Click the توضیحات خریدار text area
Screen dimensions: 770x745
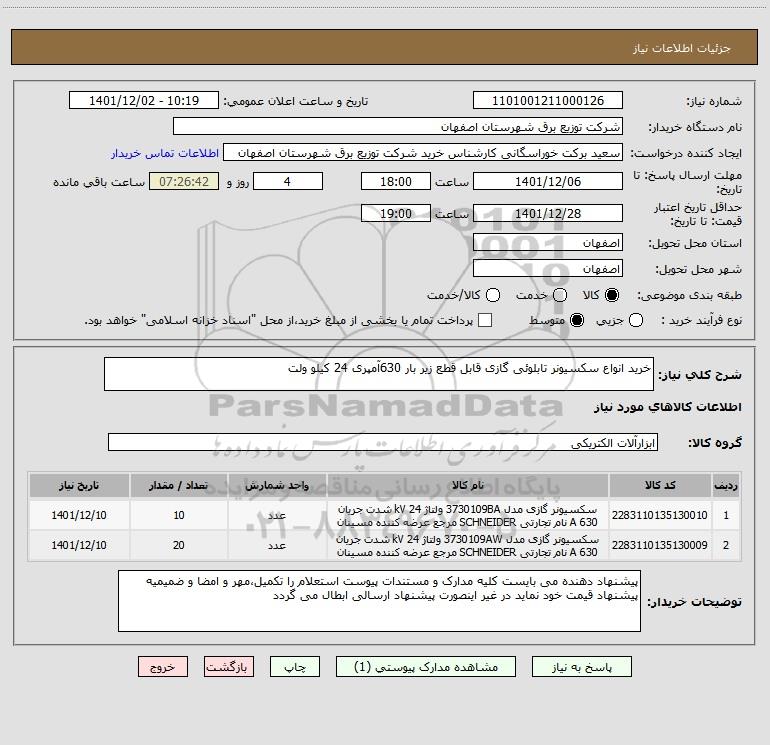coord(379,601)
